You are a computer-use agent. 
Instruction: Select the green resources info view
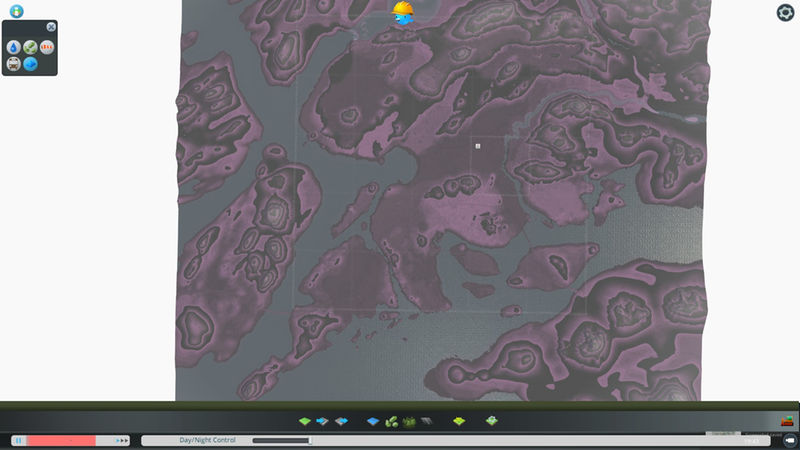tap(30, 47)
